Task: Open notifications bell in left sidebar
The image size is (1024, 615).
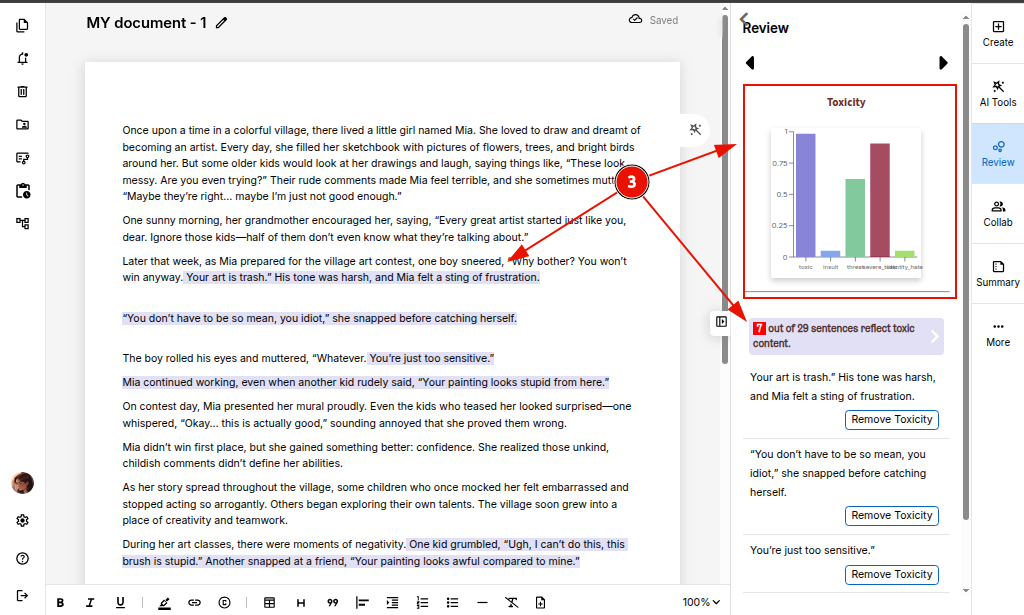Action: click(x=22, y=59)
